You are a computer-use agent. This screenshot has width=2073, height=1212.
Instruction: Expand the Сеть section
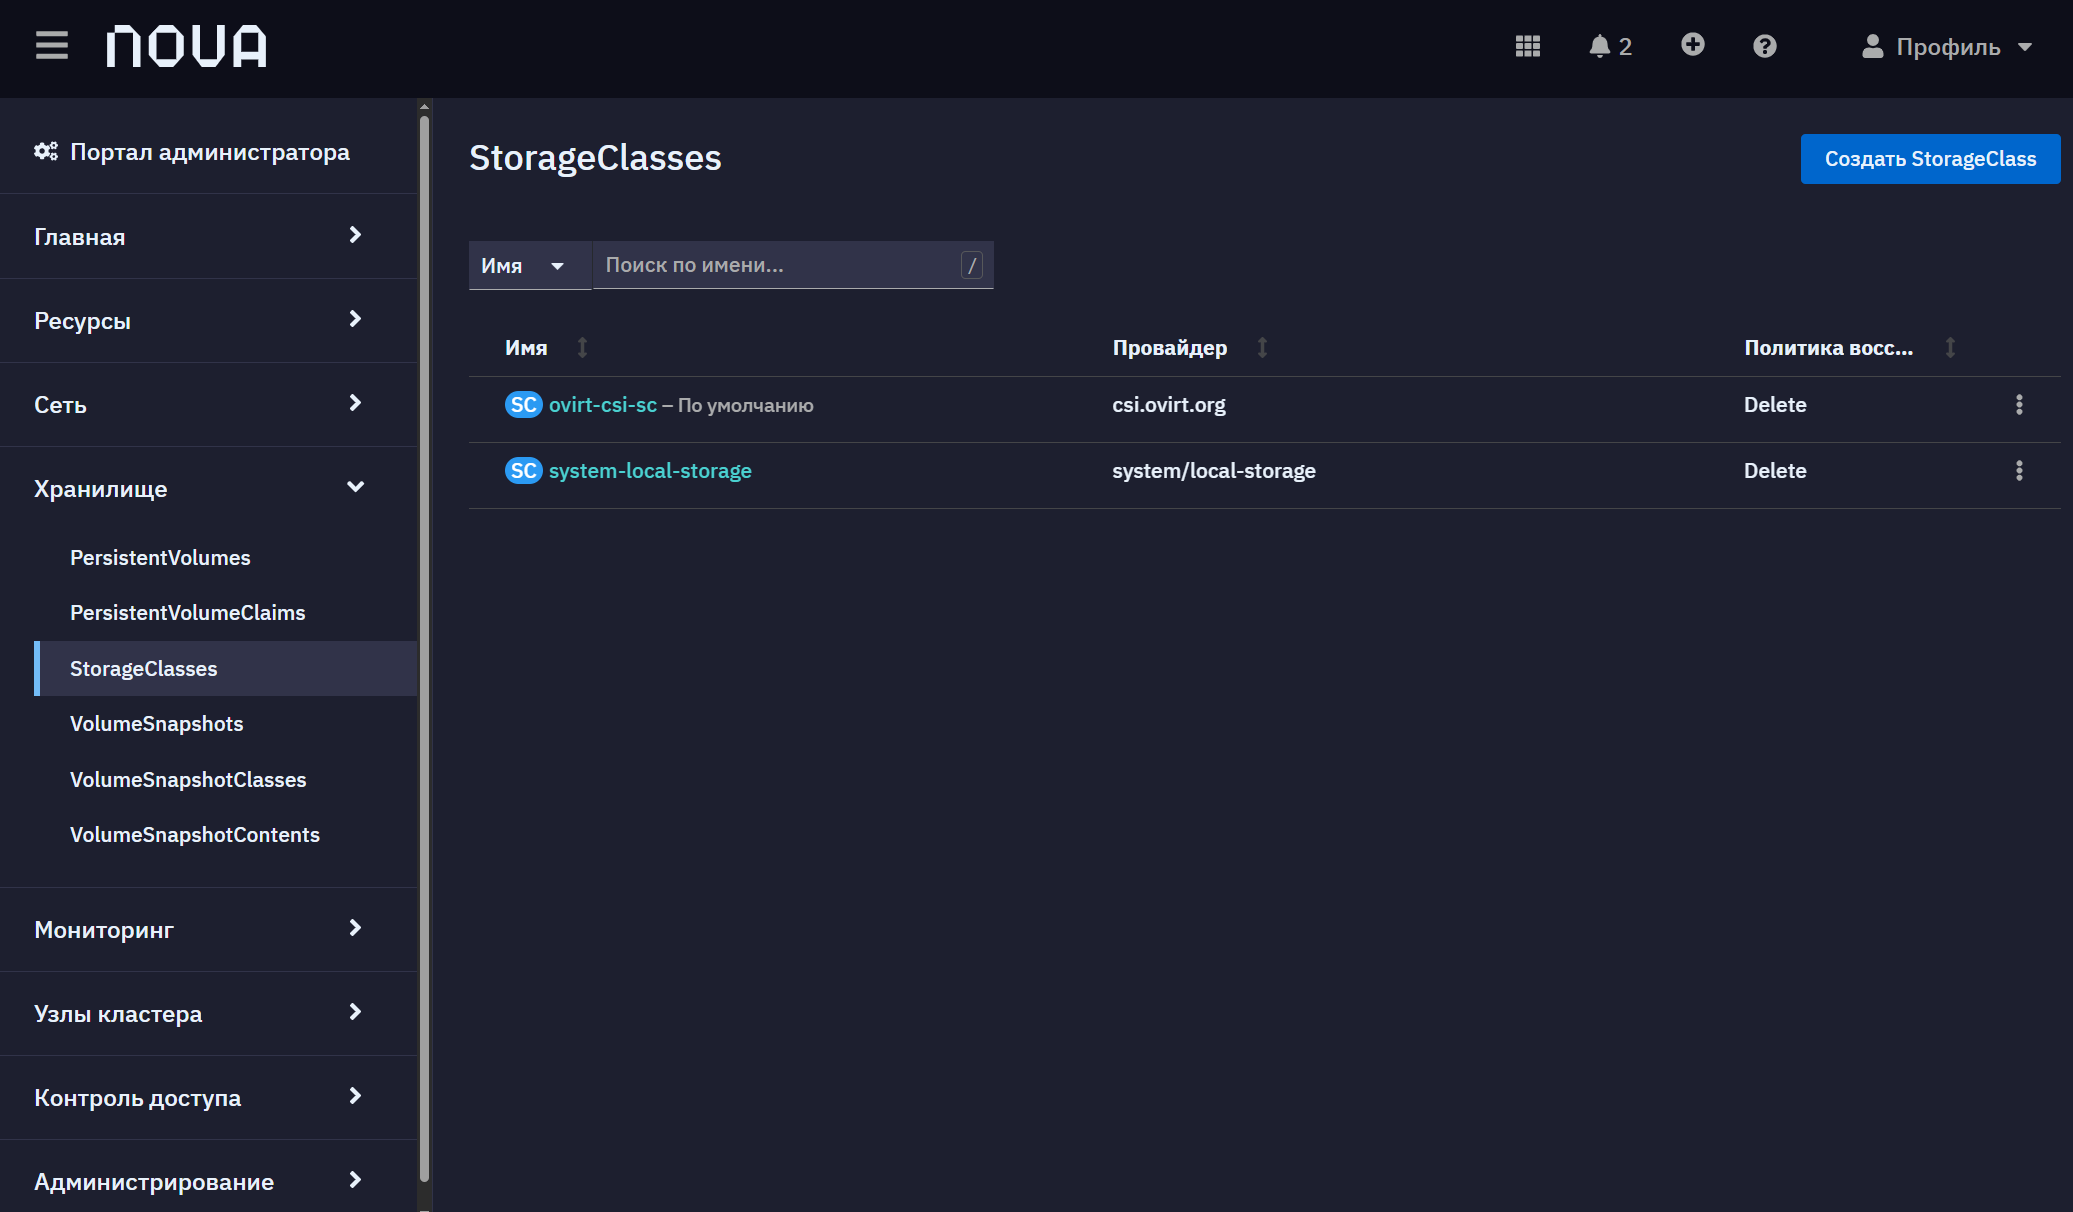pyautogui.click(x=198, y=404)
